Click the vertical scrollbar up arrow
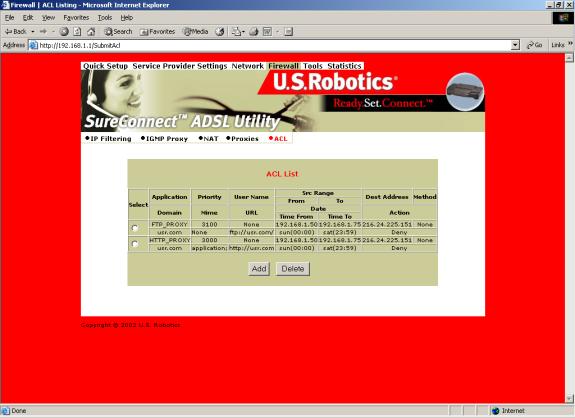Image resolution: width=575 pixels, height=418 pixels. 569,58
